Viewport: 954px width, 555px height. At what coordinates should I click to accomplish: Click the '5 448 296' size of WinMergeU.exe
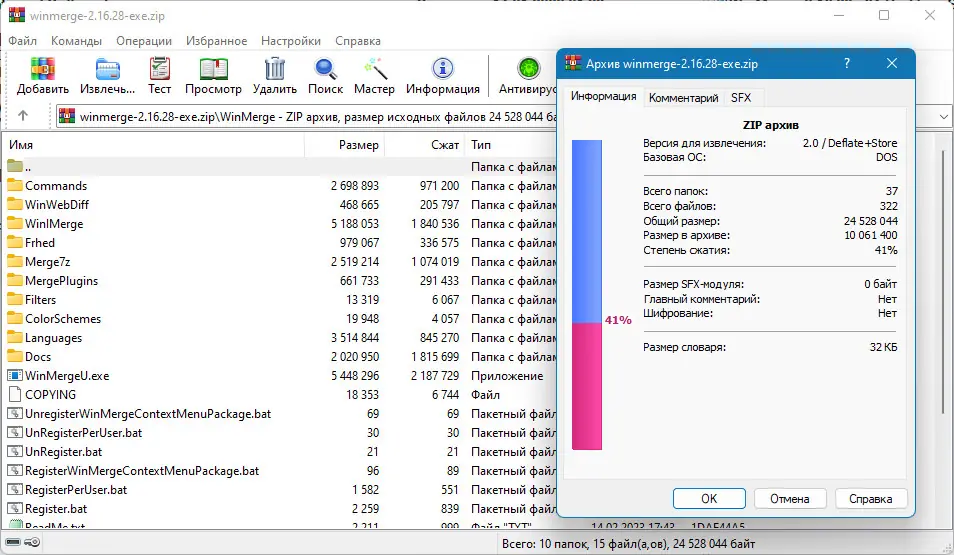355,376
